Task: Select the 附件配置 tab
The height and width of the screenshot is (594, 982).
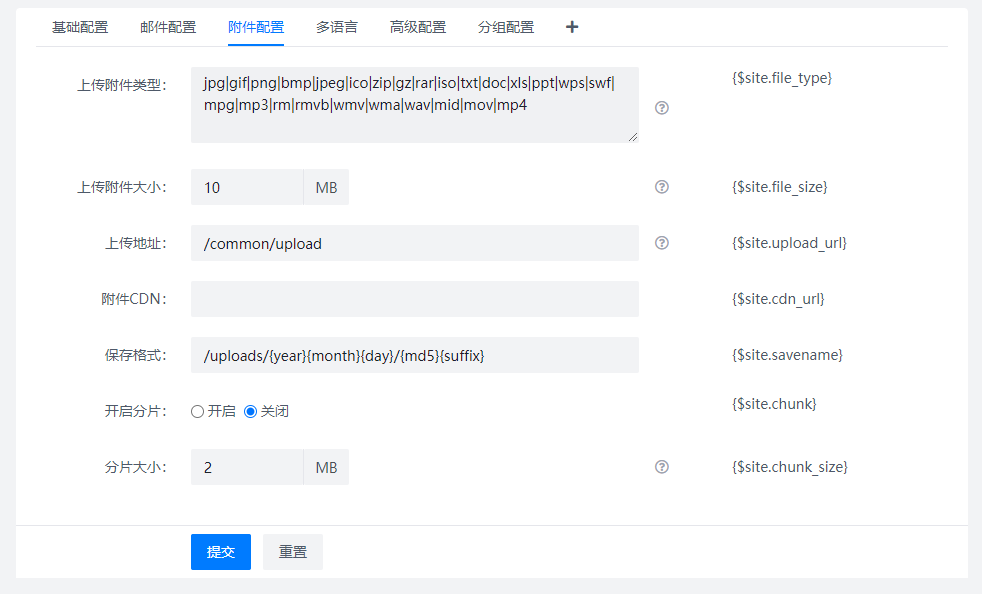Action: click(x=256, y=27)
